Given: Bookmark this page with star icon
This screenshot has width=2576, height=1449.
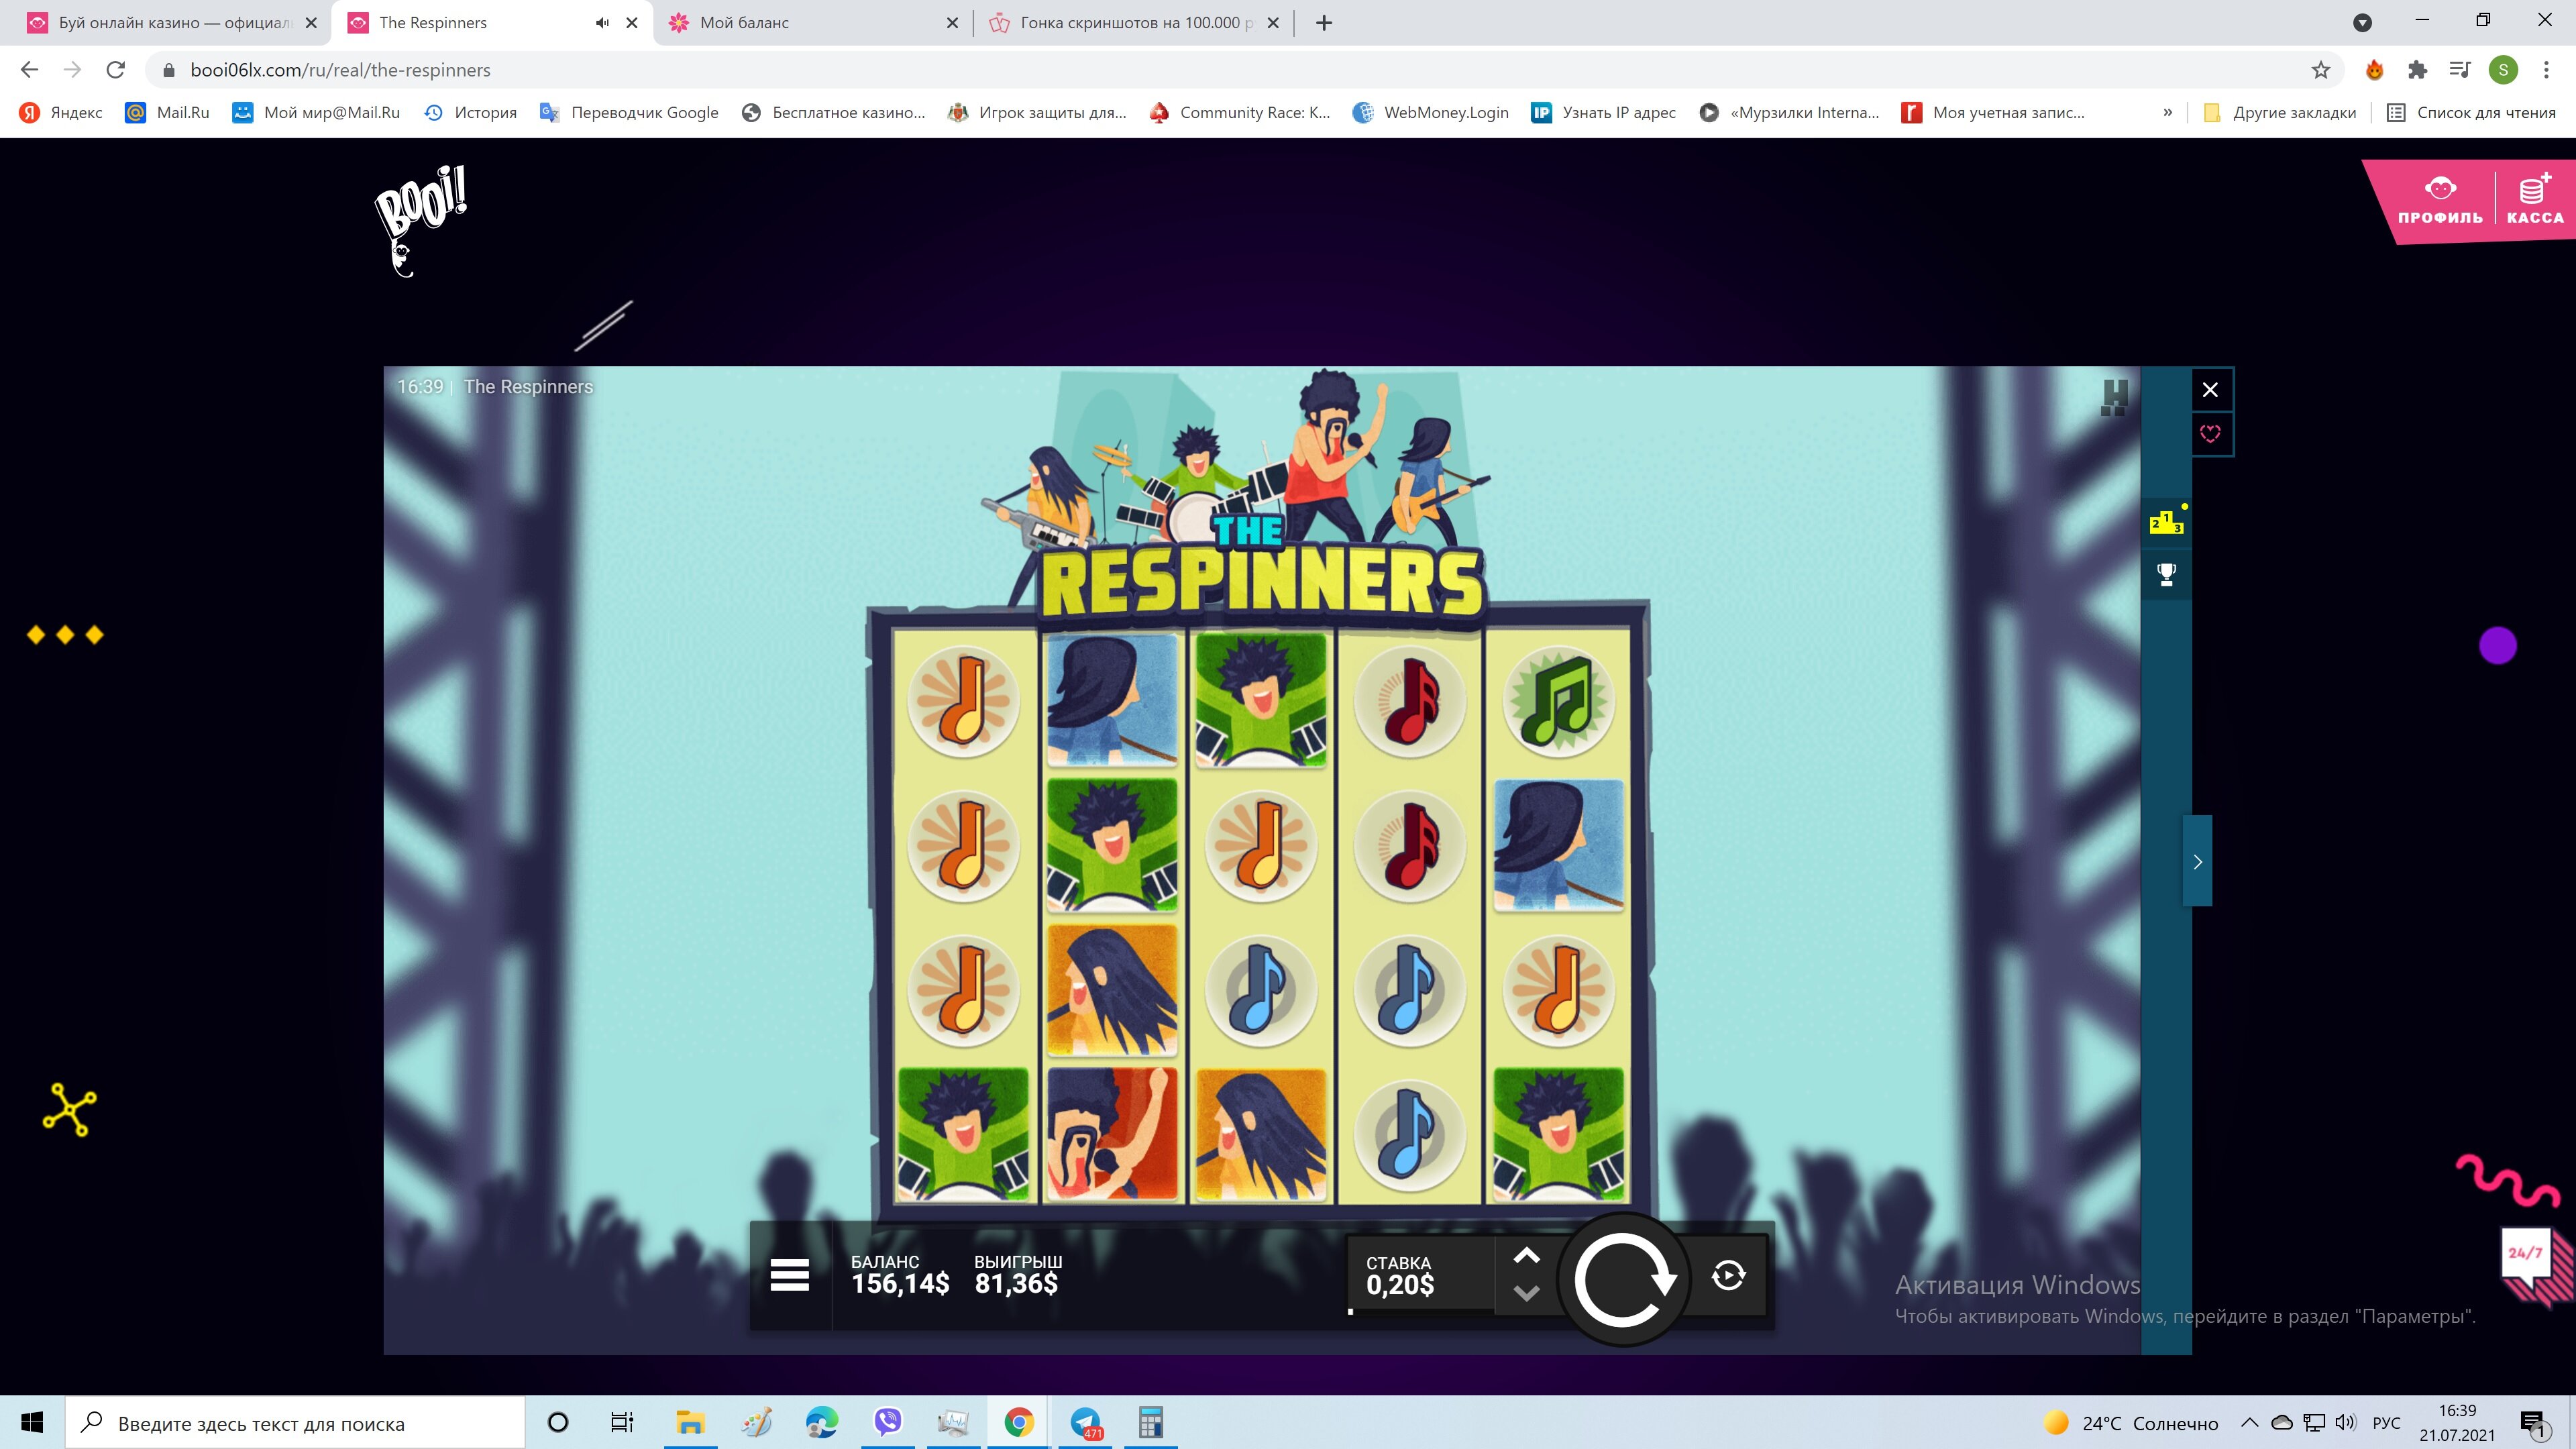Looking at the screenshot, I should click(x=2320, y=70).
